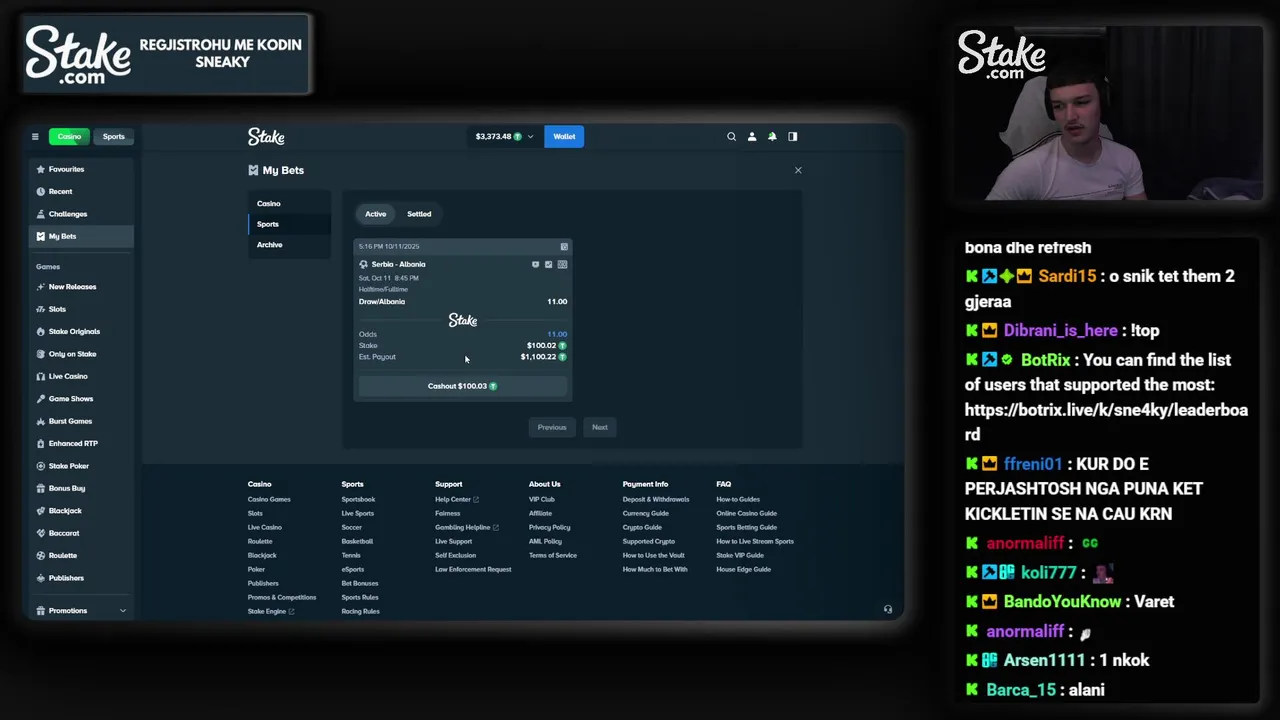Click username Sardi15 in chat
Screen dimensions: 1280x720
(1067, 276)
